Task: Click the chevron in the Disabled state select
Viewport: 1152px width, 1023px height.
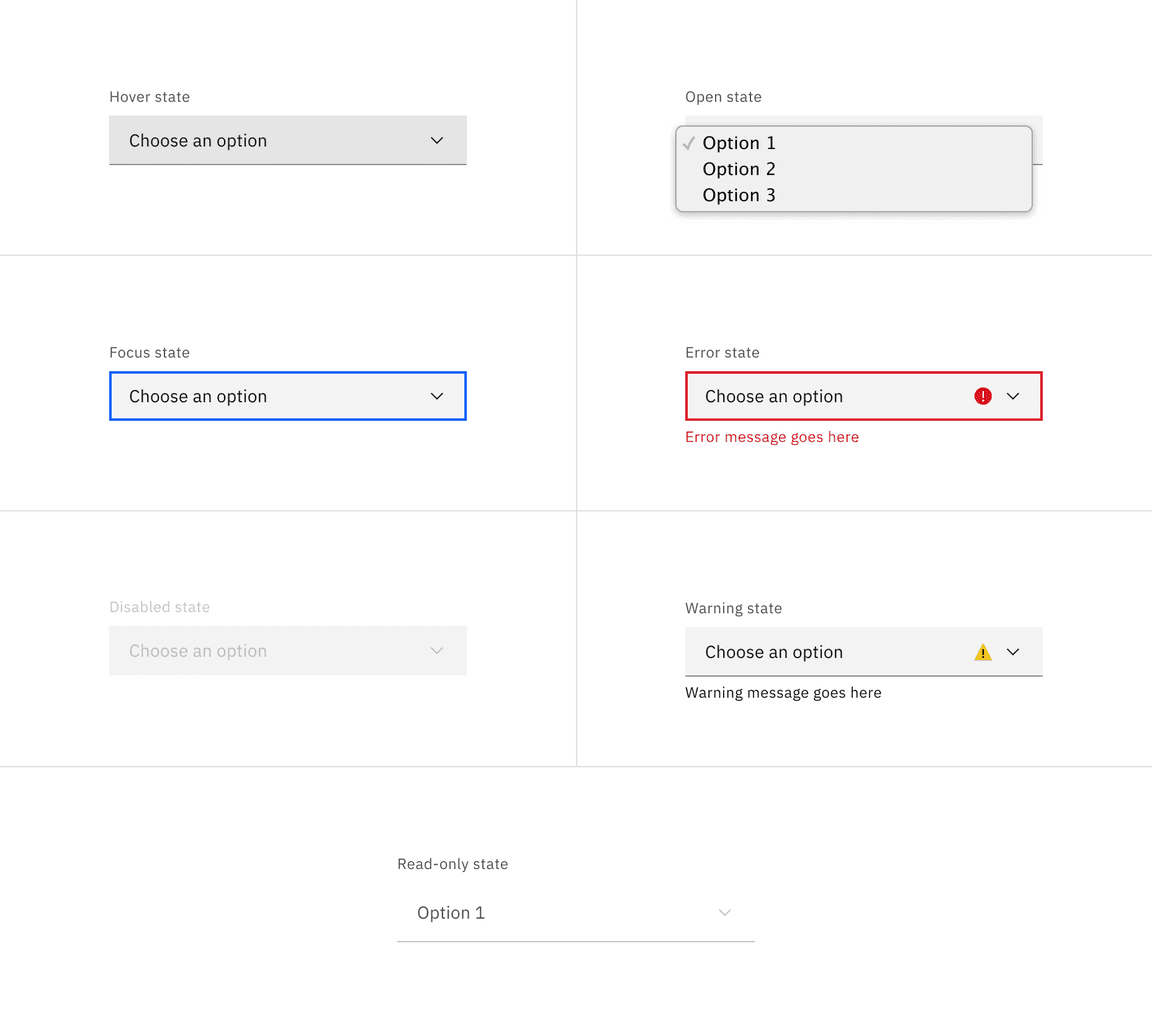Action: tap(437, 651)
